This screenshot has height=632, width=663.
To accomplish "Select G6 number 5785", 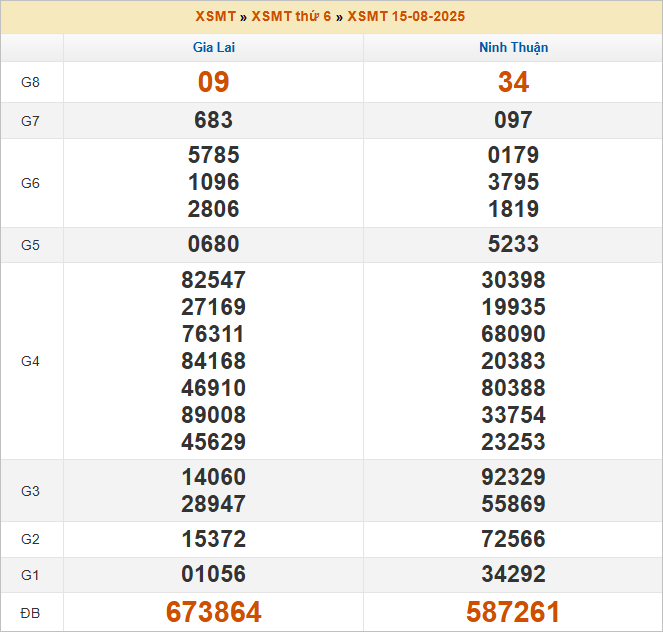I will pyautogui.click(x=214, y=155).
